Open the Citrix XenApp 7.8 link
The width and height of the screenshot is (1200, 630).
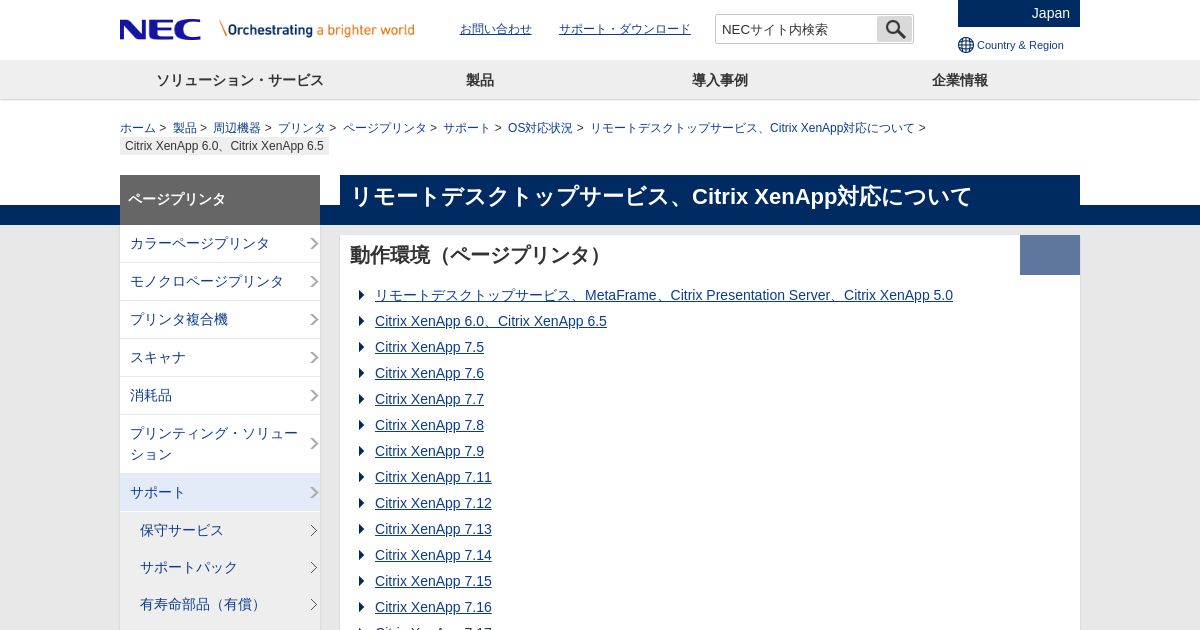click(429, 425)
